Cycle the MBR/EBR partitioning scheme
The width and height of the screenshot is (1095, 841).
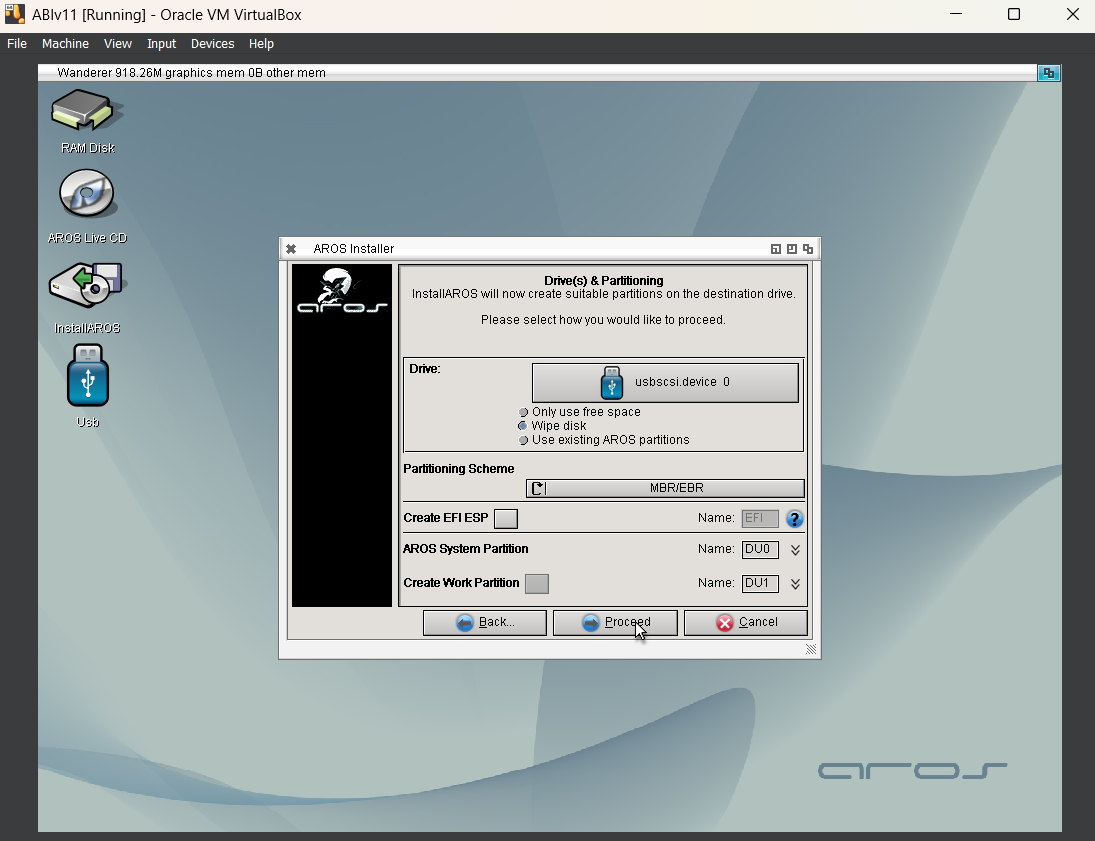pyautogui.click(x=665, y=488)
